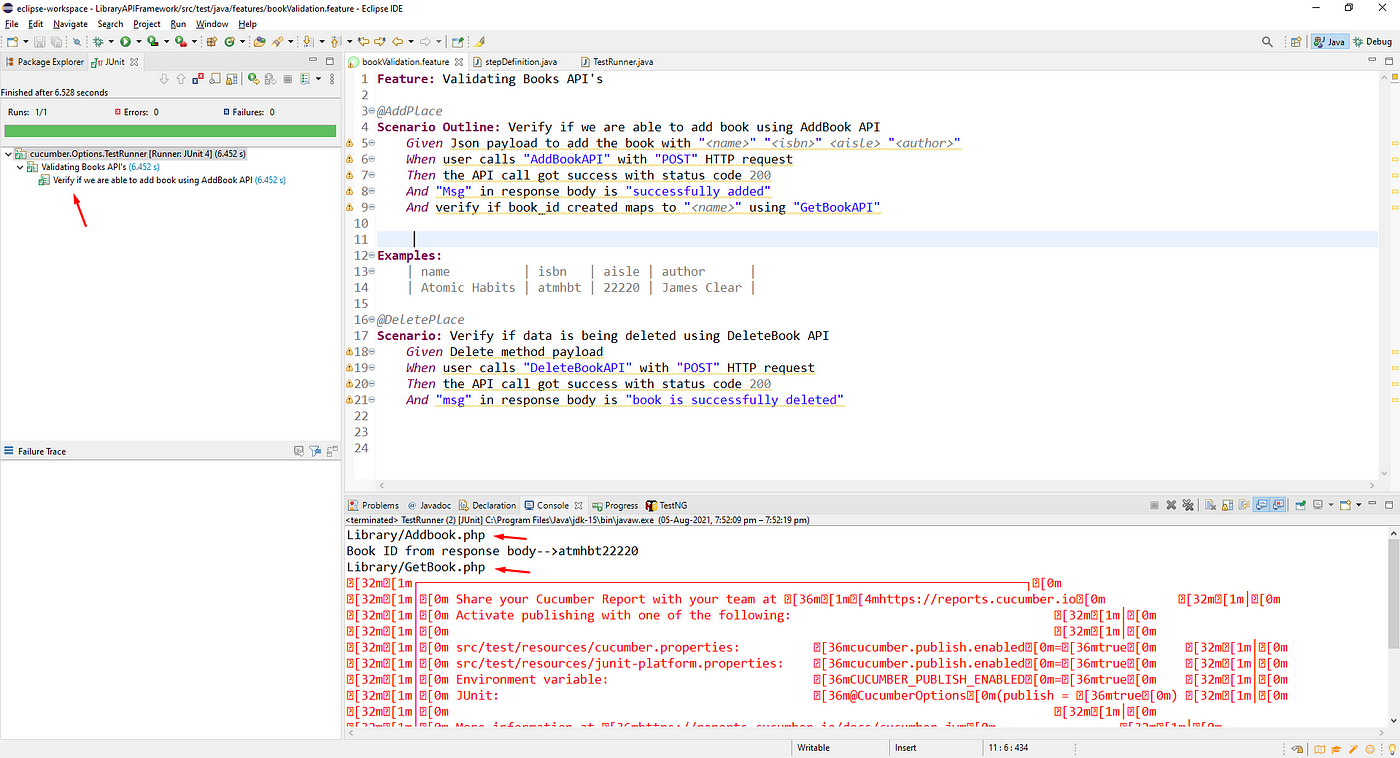Click Previous Annotation arrow in the toolbar
Viewport: 1400px width, 758px height.
tap(335, 42)
